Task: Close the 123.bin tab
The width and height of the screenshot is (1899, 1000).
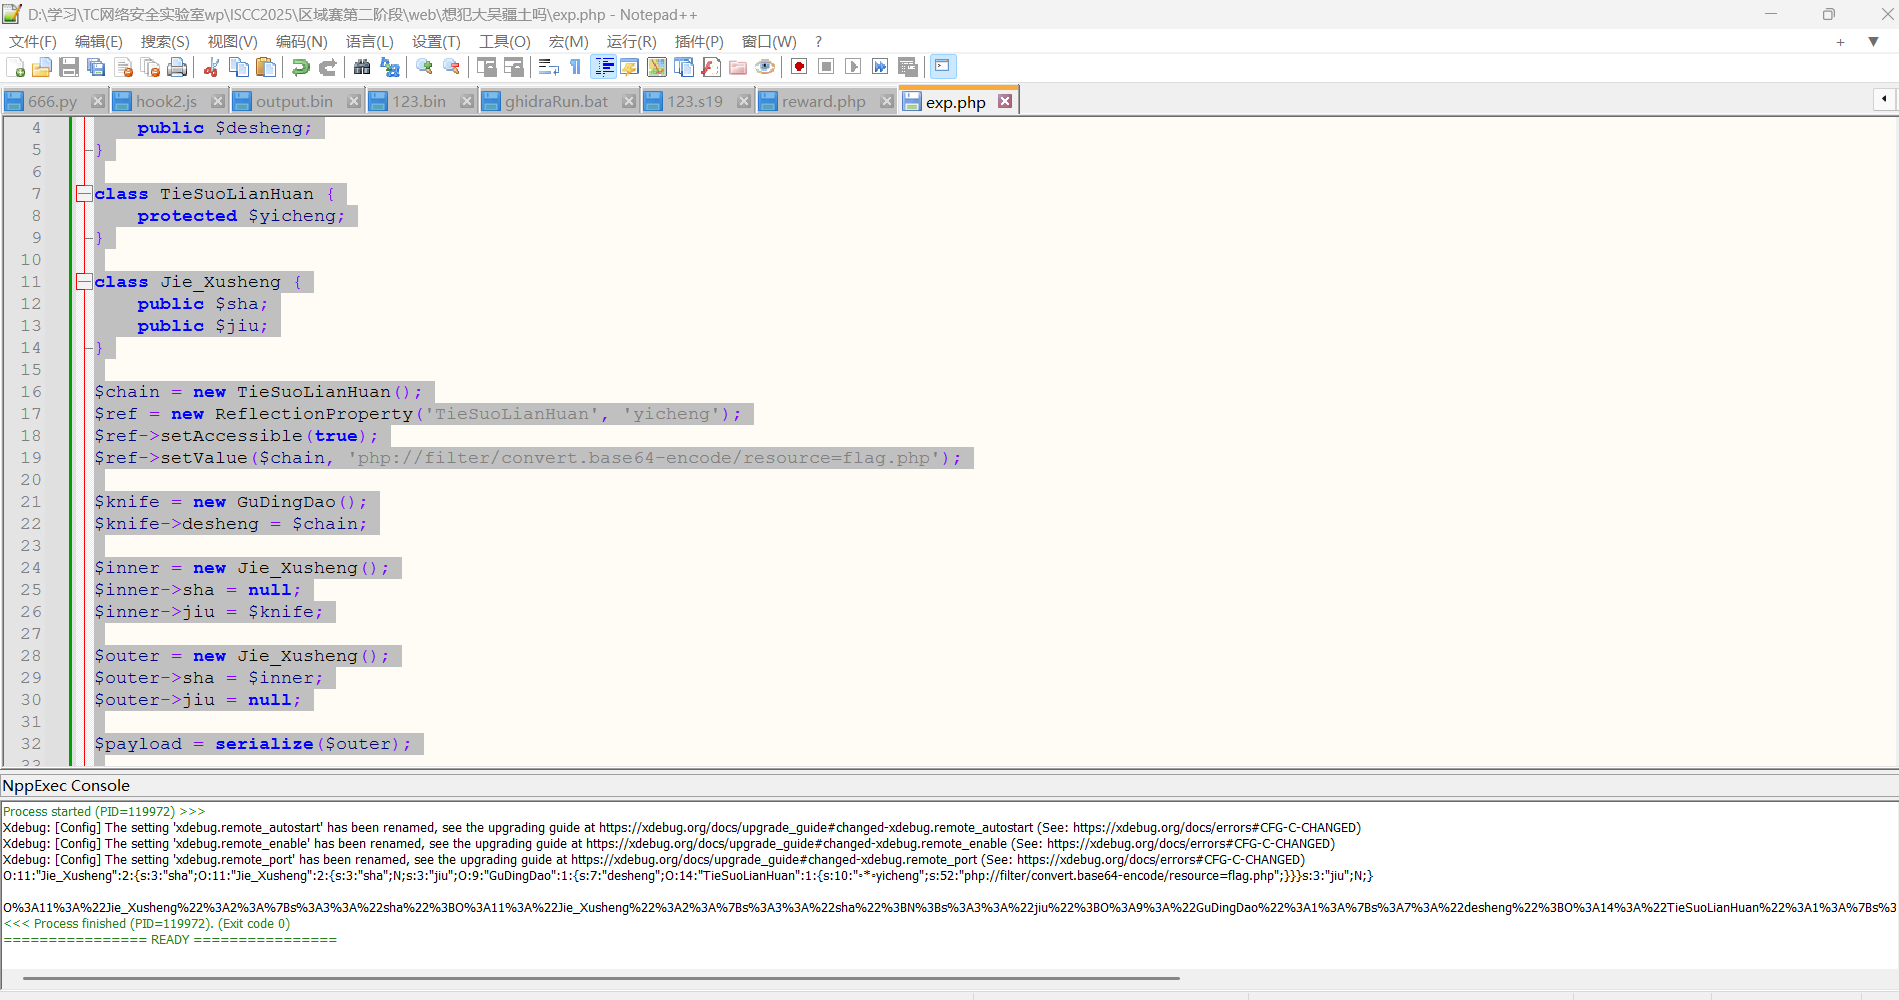Action: [467, 102]
